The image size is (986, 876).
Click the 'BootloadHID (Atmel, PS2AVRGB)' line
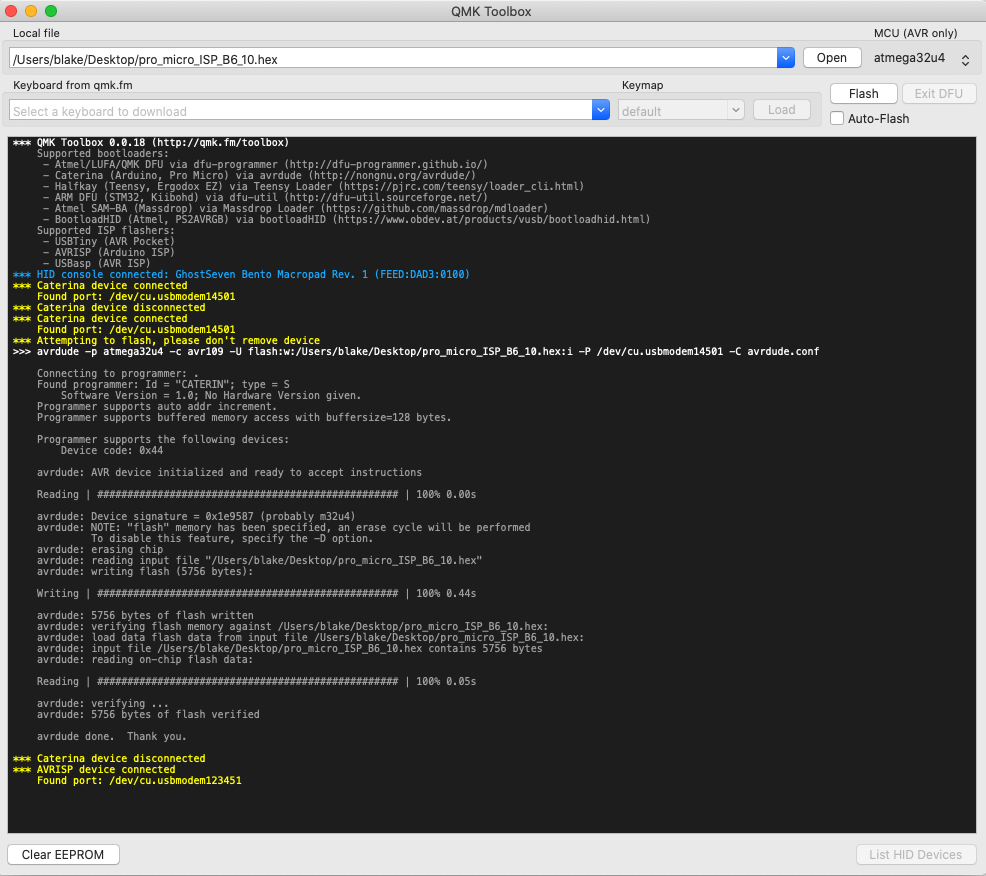[x=346, y=219]
